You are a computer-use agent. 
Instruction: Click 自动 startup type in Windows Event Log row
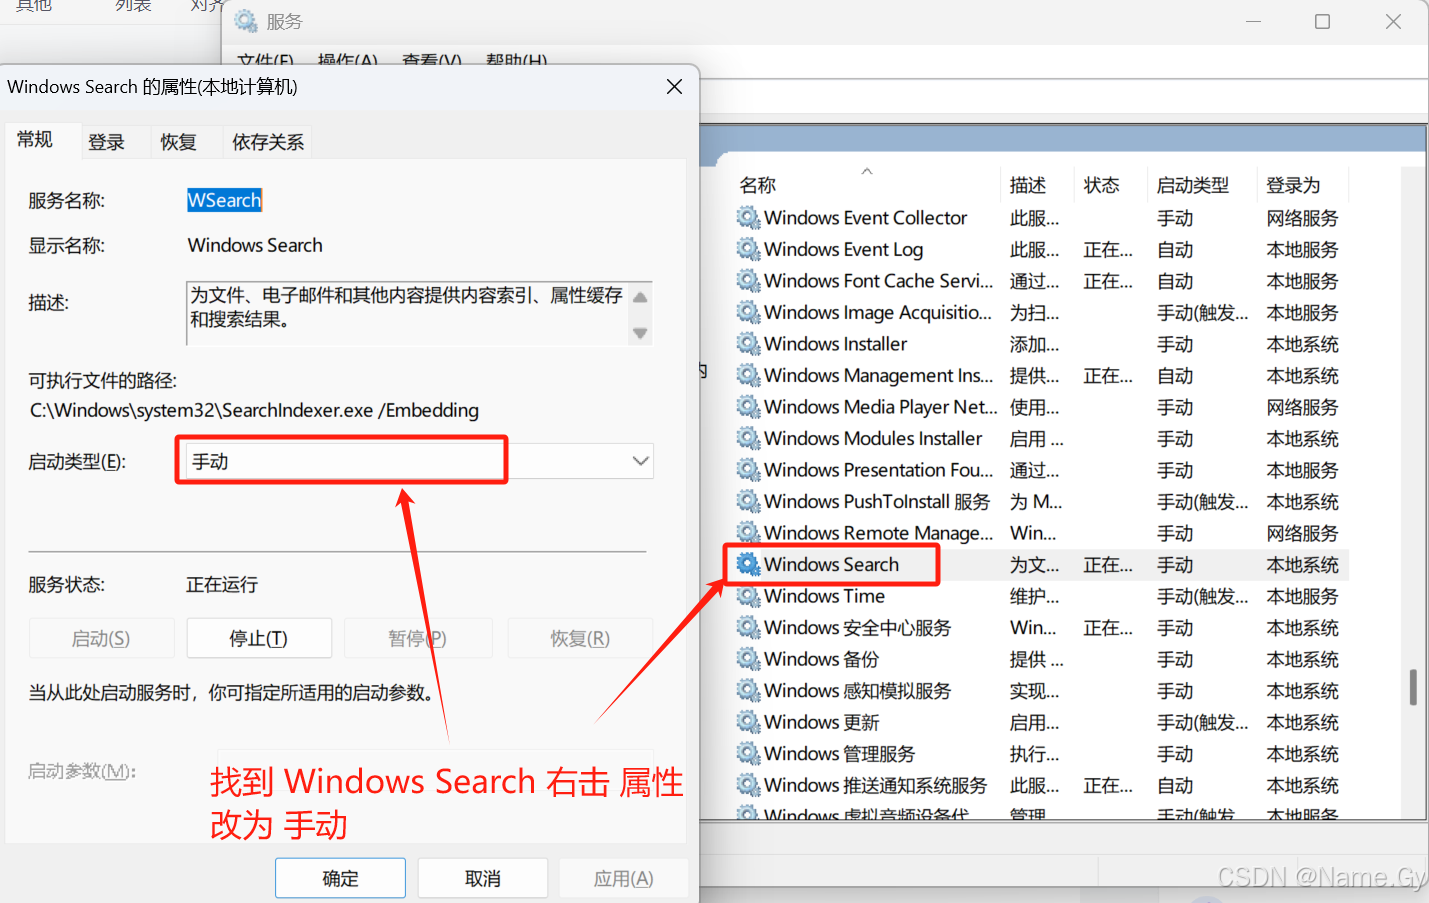[x=1175, y=249]
